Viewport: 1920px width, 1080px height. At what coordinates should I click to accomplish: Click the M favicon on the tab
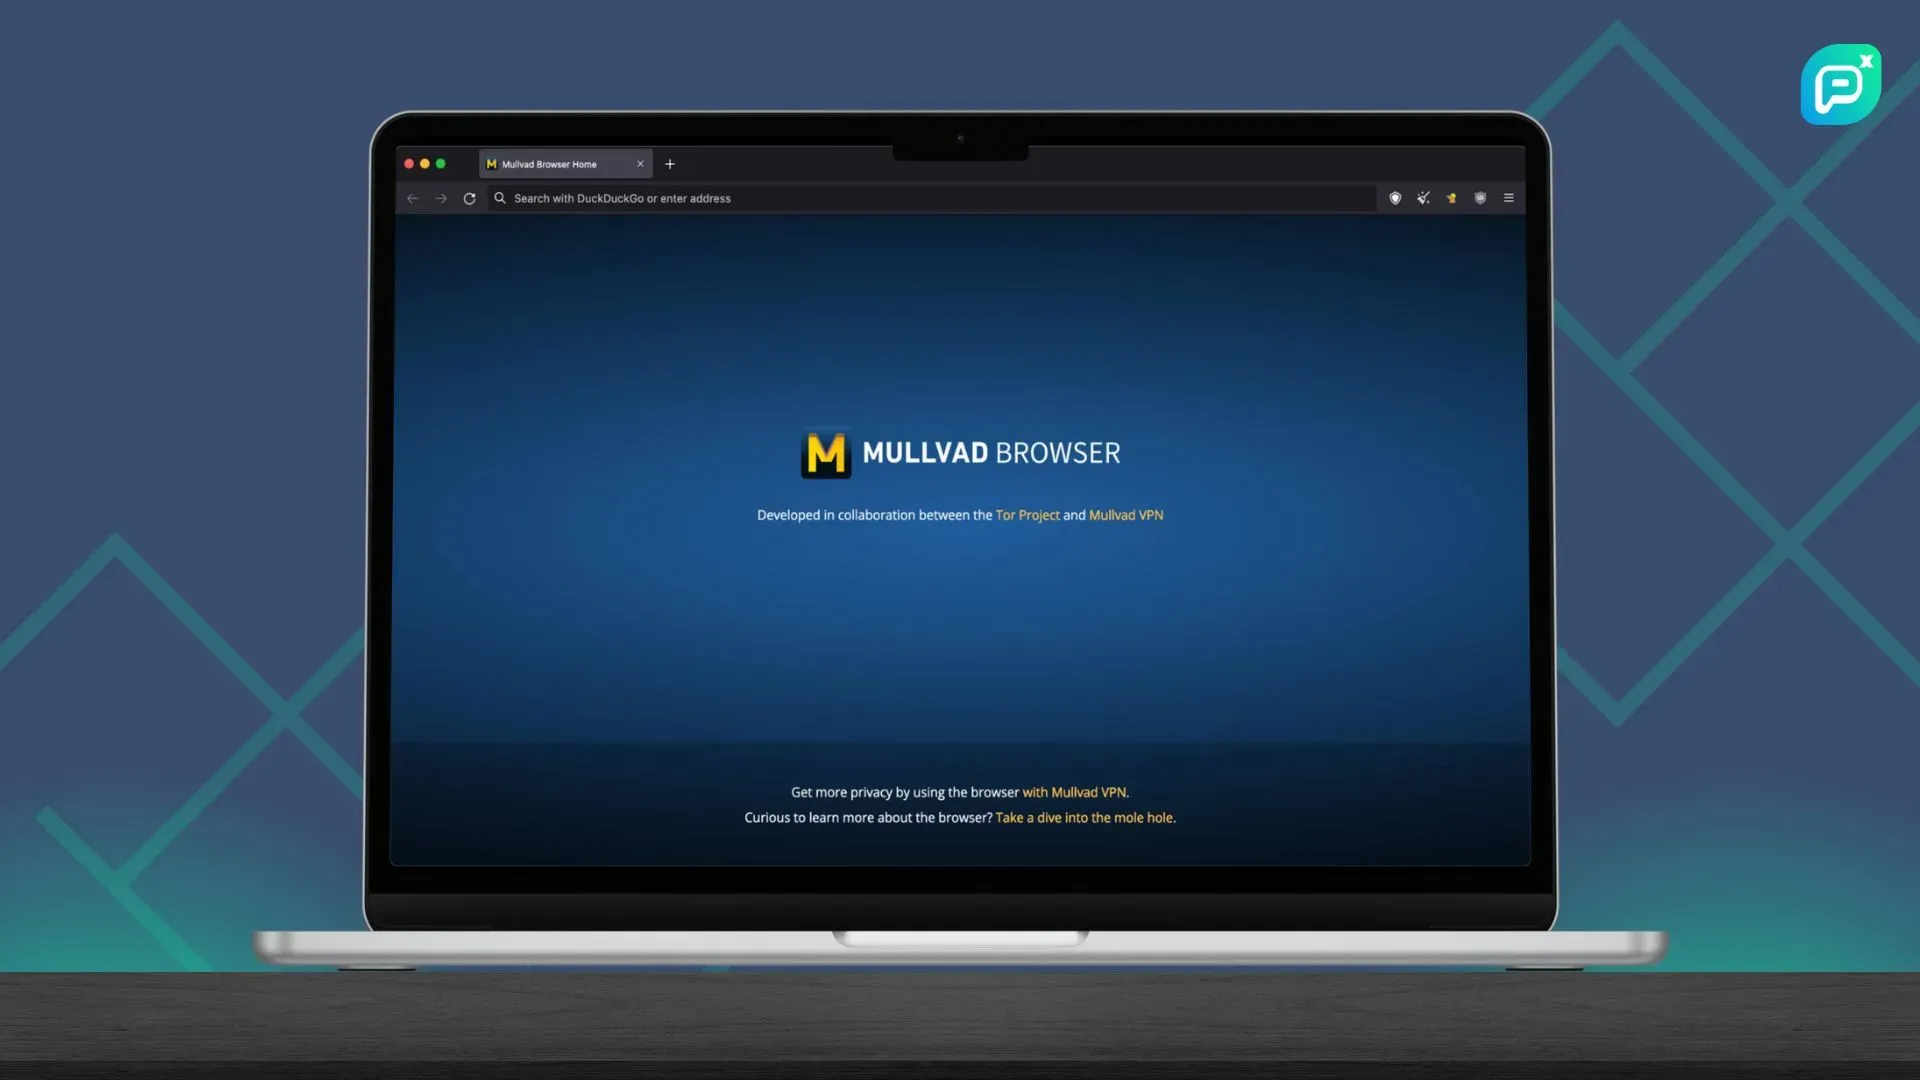click(x=491, y=164)
